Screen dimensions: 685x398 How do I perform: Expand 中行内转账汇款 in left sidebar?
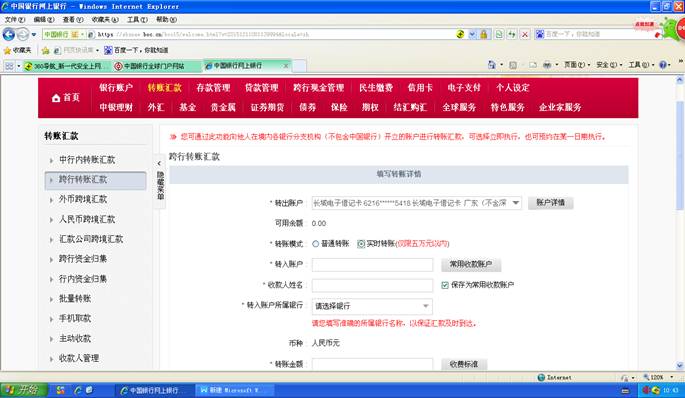[x=87, y=160]
